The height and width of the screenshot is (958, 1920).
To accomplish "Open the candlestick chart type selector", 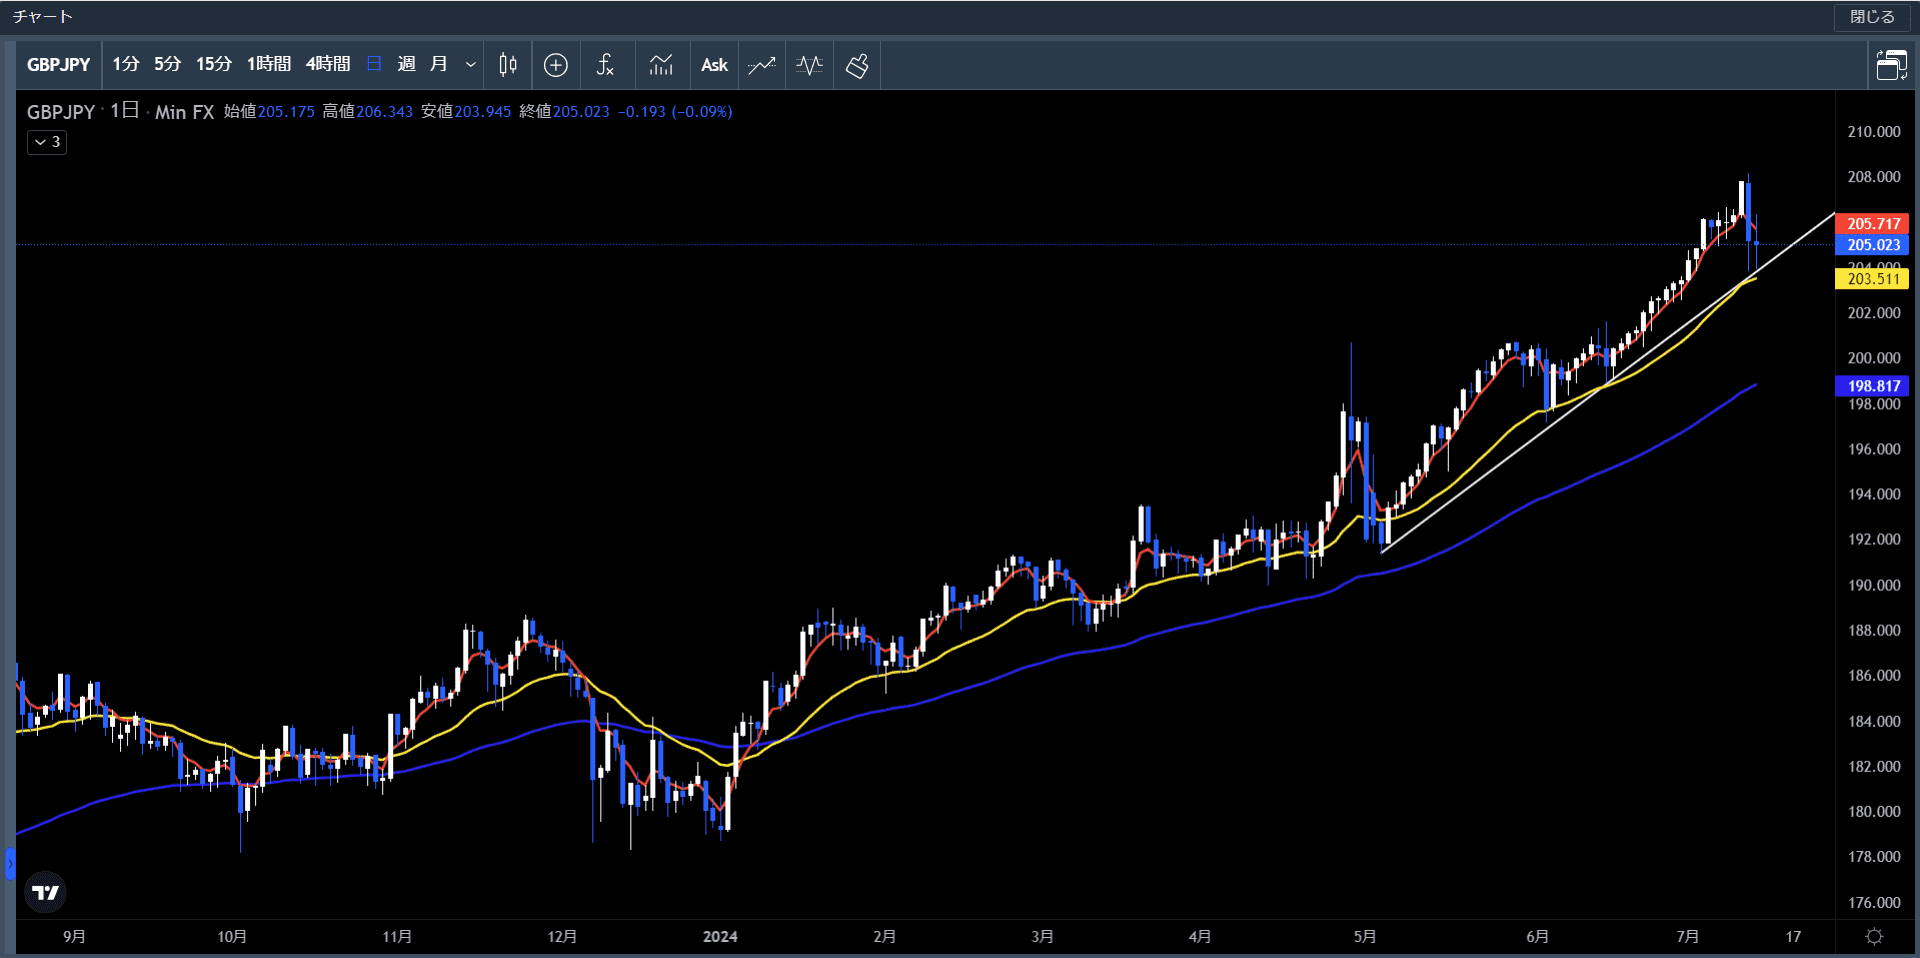I will point(508,65).
